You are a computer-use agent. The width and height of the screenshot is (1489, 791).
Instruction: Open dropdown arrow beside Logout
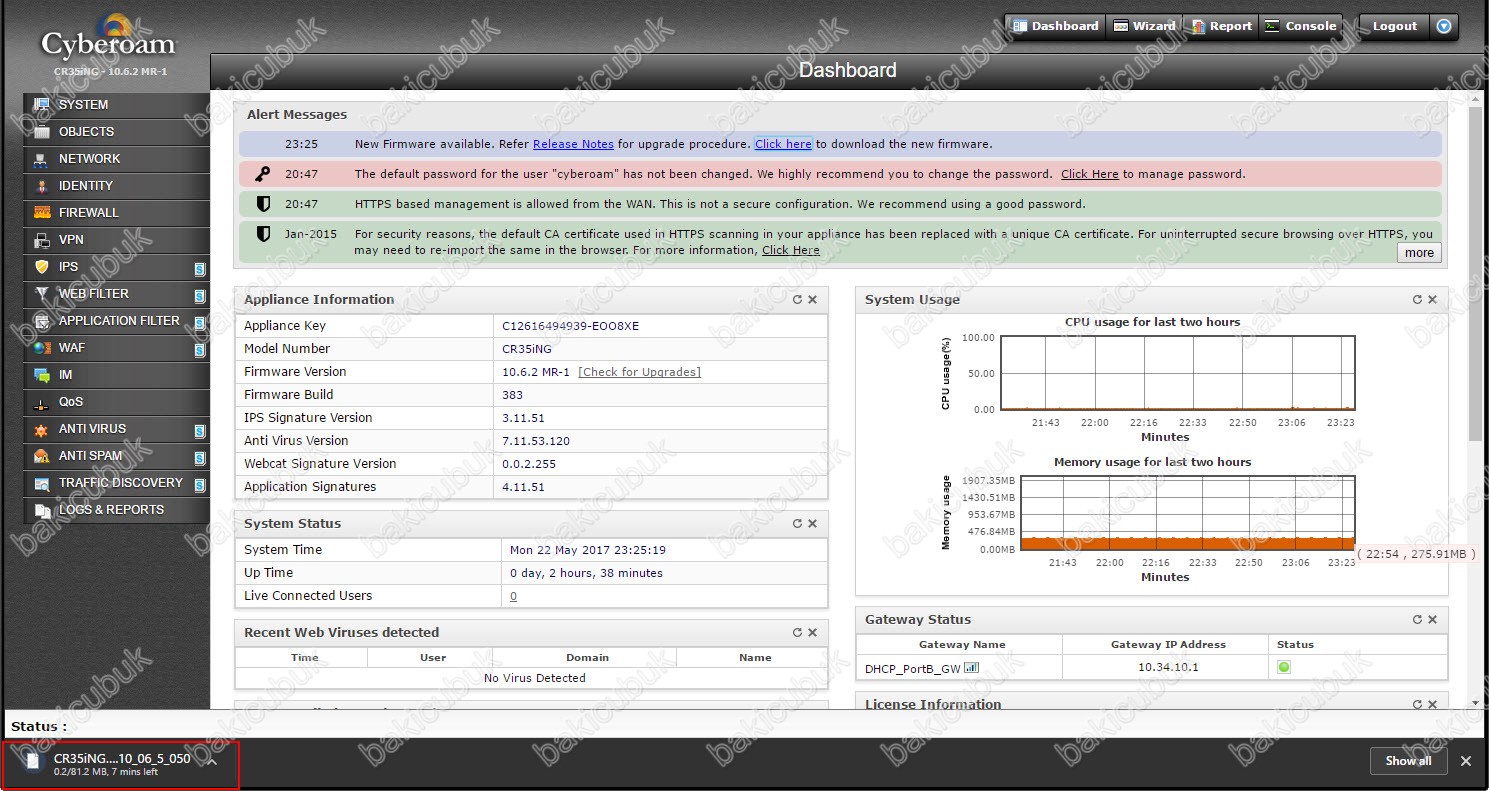coord(1443,27)
